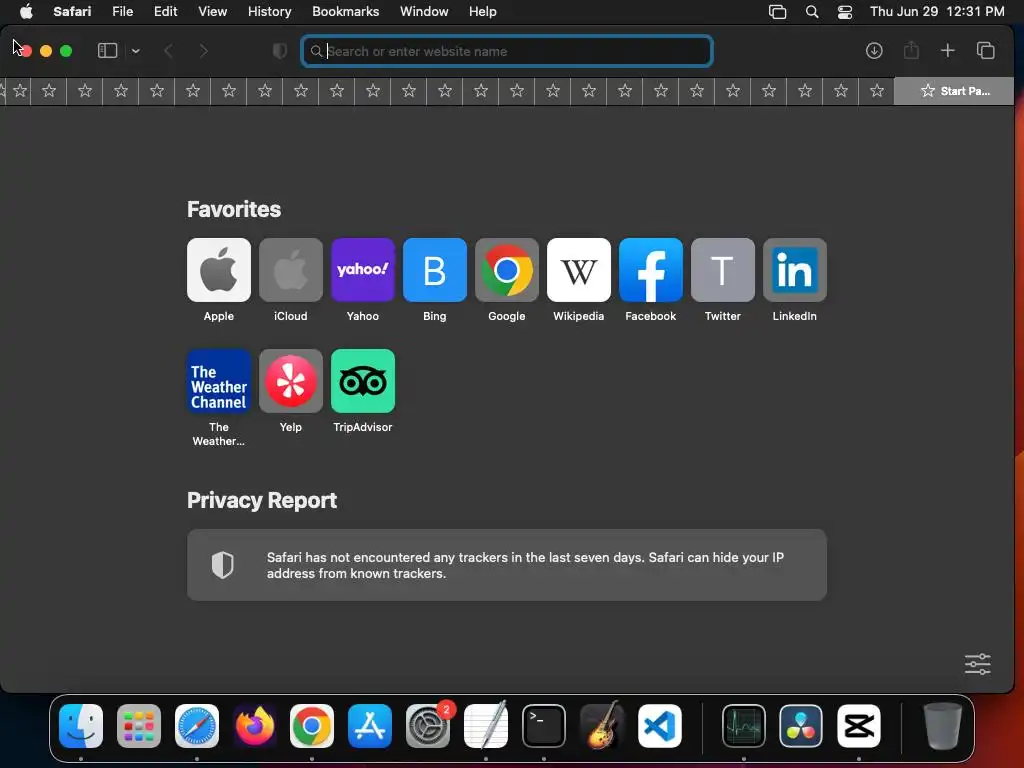Open the Yelp favorite
Viewport: 1024px width, 768px height.
pos(291,381)
